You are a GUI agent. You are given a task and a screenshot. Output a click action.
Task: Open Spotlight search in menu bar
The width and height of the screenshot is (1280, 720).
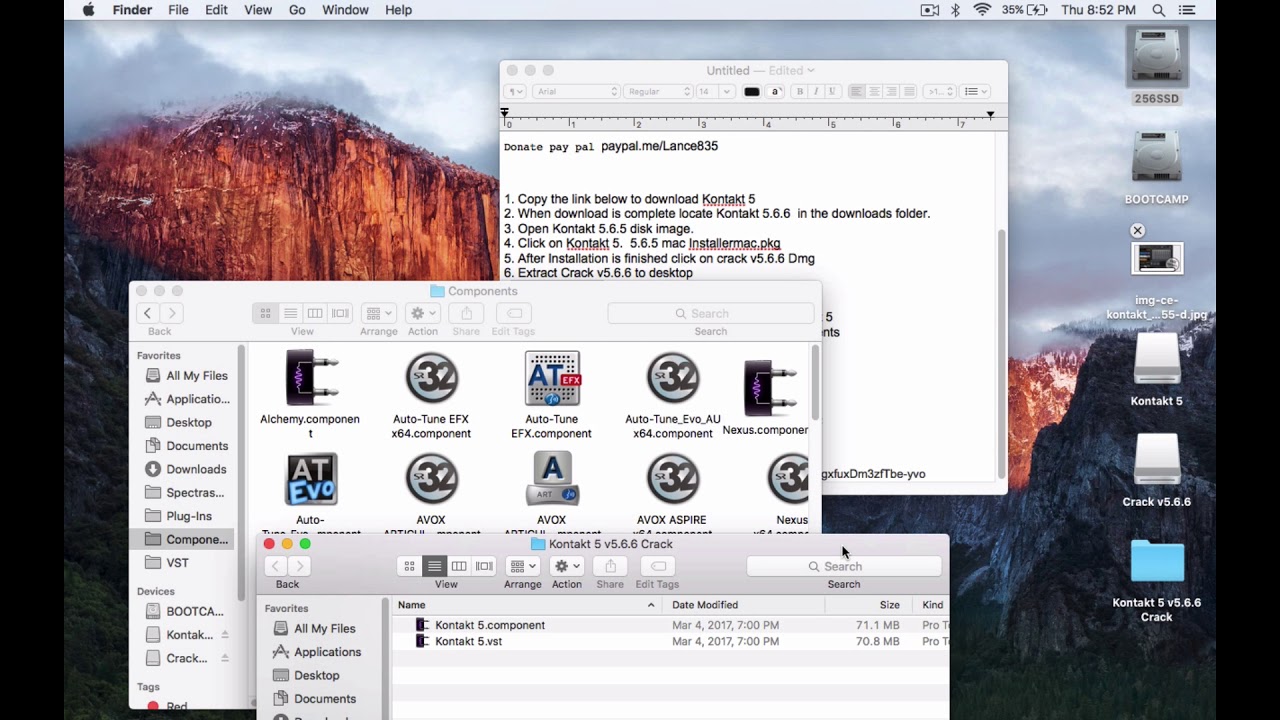[x=1158, y=10]
